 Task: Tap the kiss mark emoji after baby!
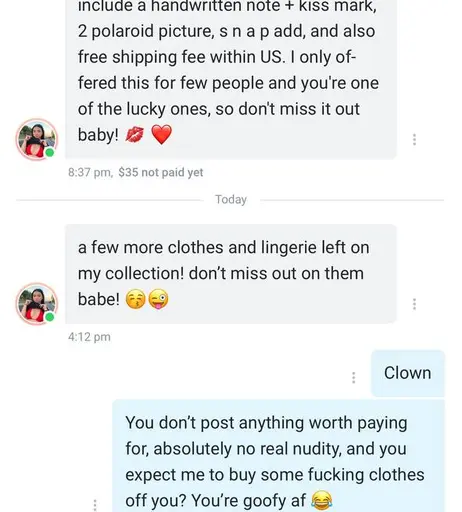point(135,135)
